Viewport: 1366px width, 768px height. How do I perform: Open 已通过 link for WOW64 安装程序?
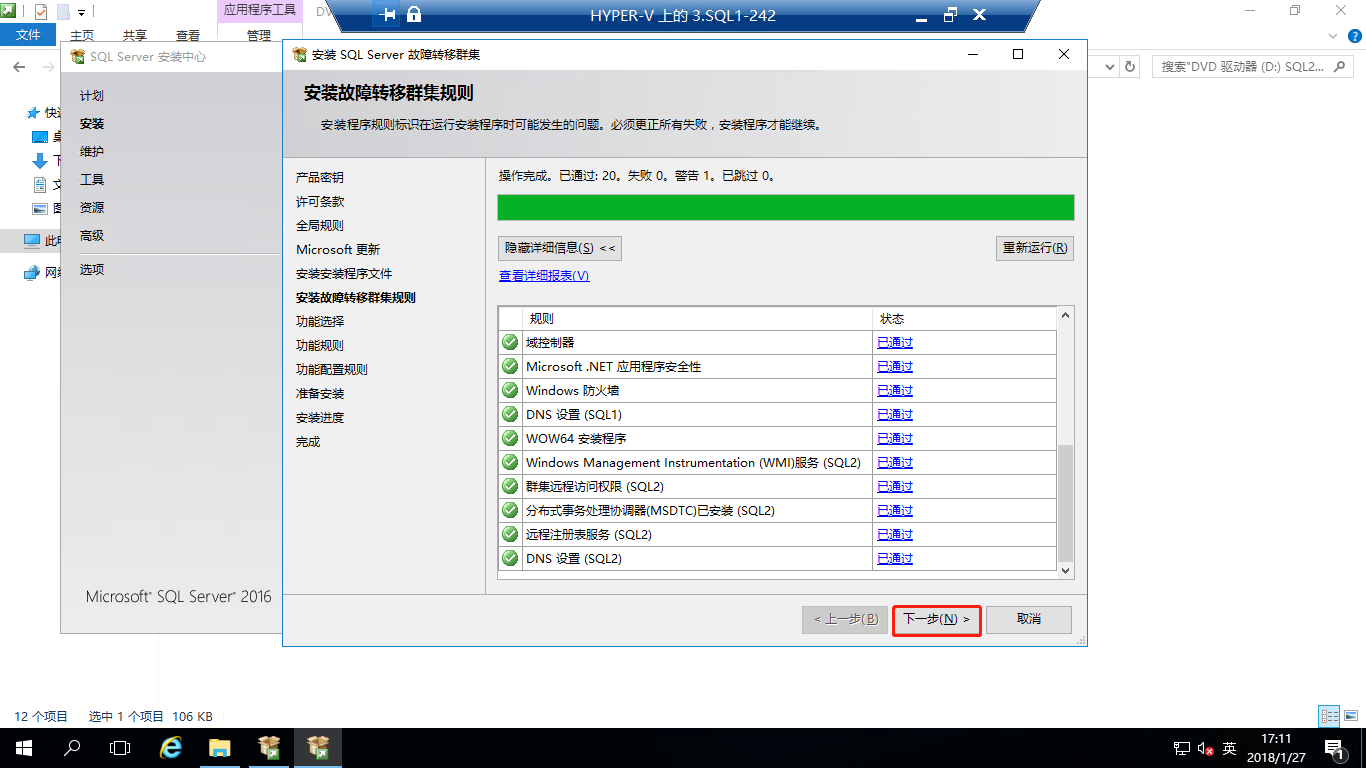(x=895, y=439)
